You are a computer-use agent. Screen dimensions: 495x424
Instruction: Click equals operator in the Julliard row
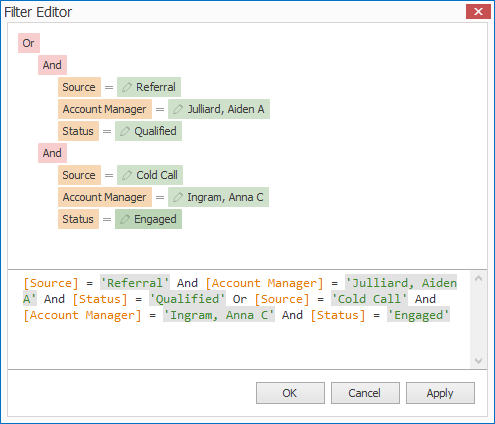(x=160, y=109)
